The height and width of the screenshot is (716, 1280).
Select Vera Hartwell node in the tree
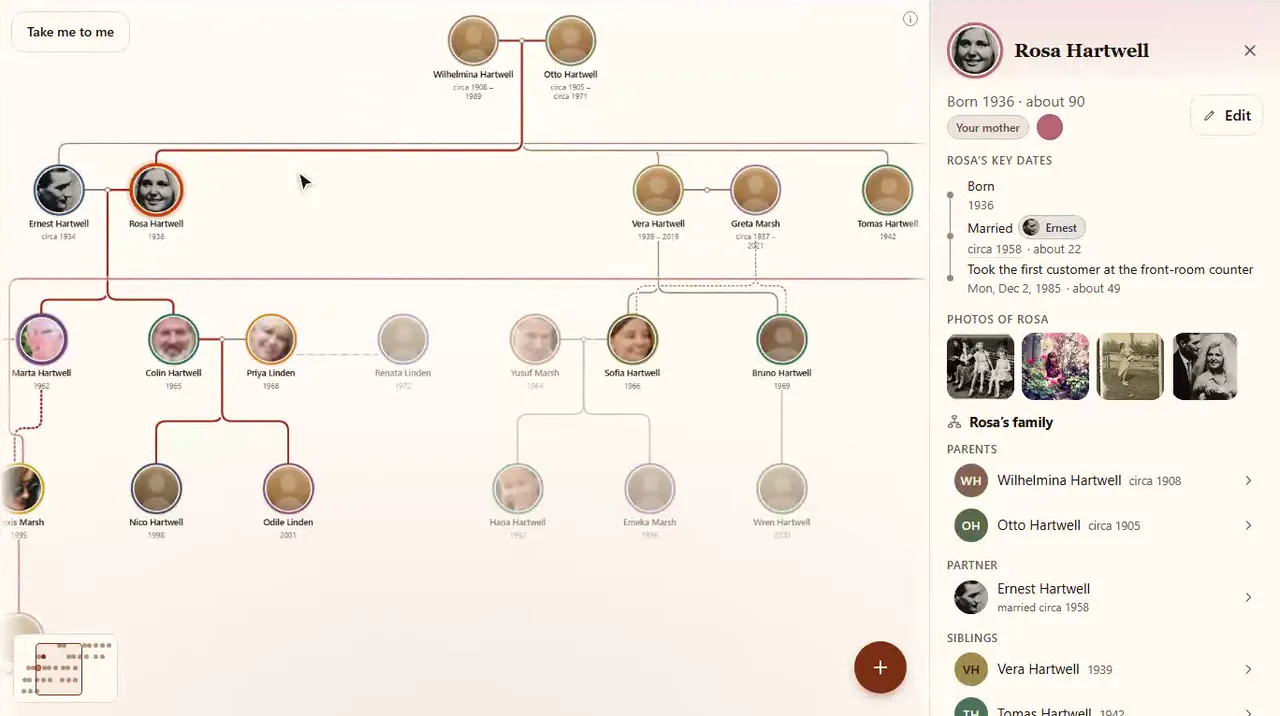point(658,190)
